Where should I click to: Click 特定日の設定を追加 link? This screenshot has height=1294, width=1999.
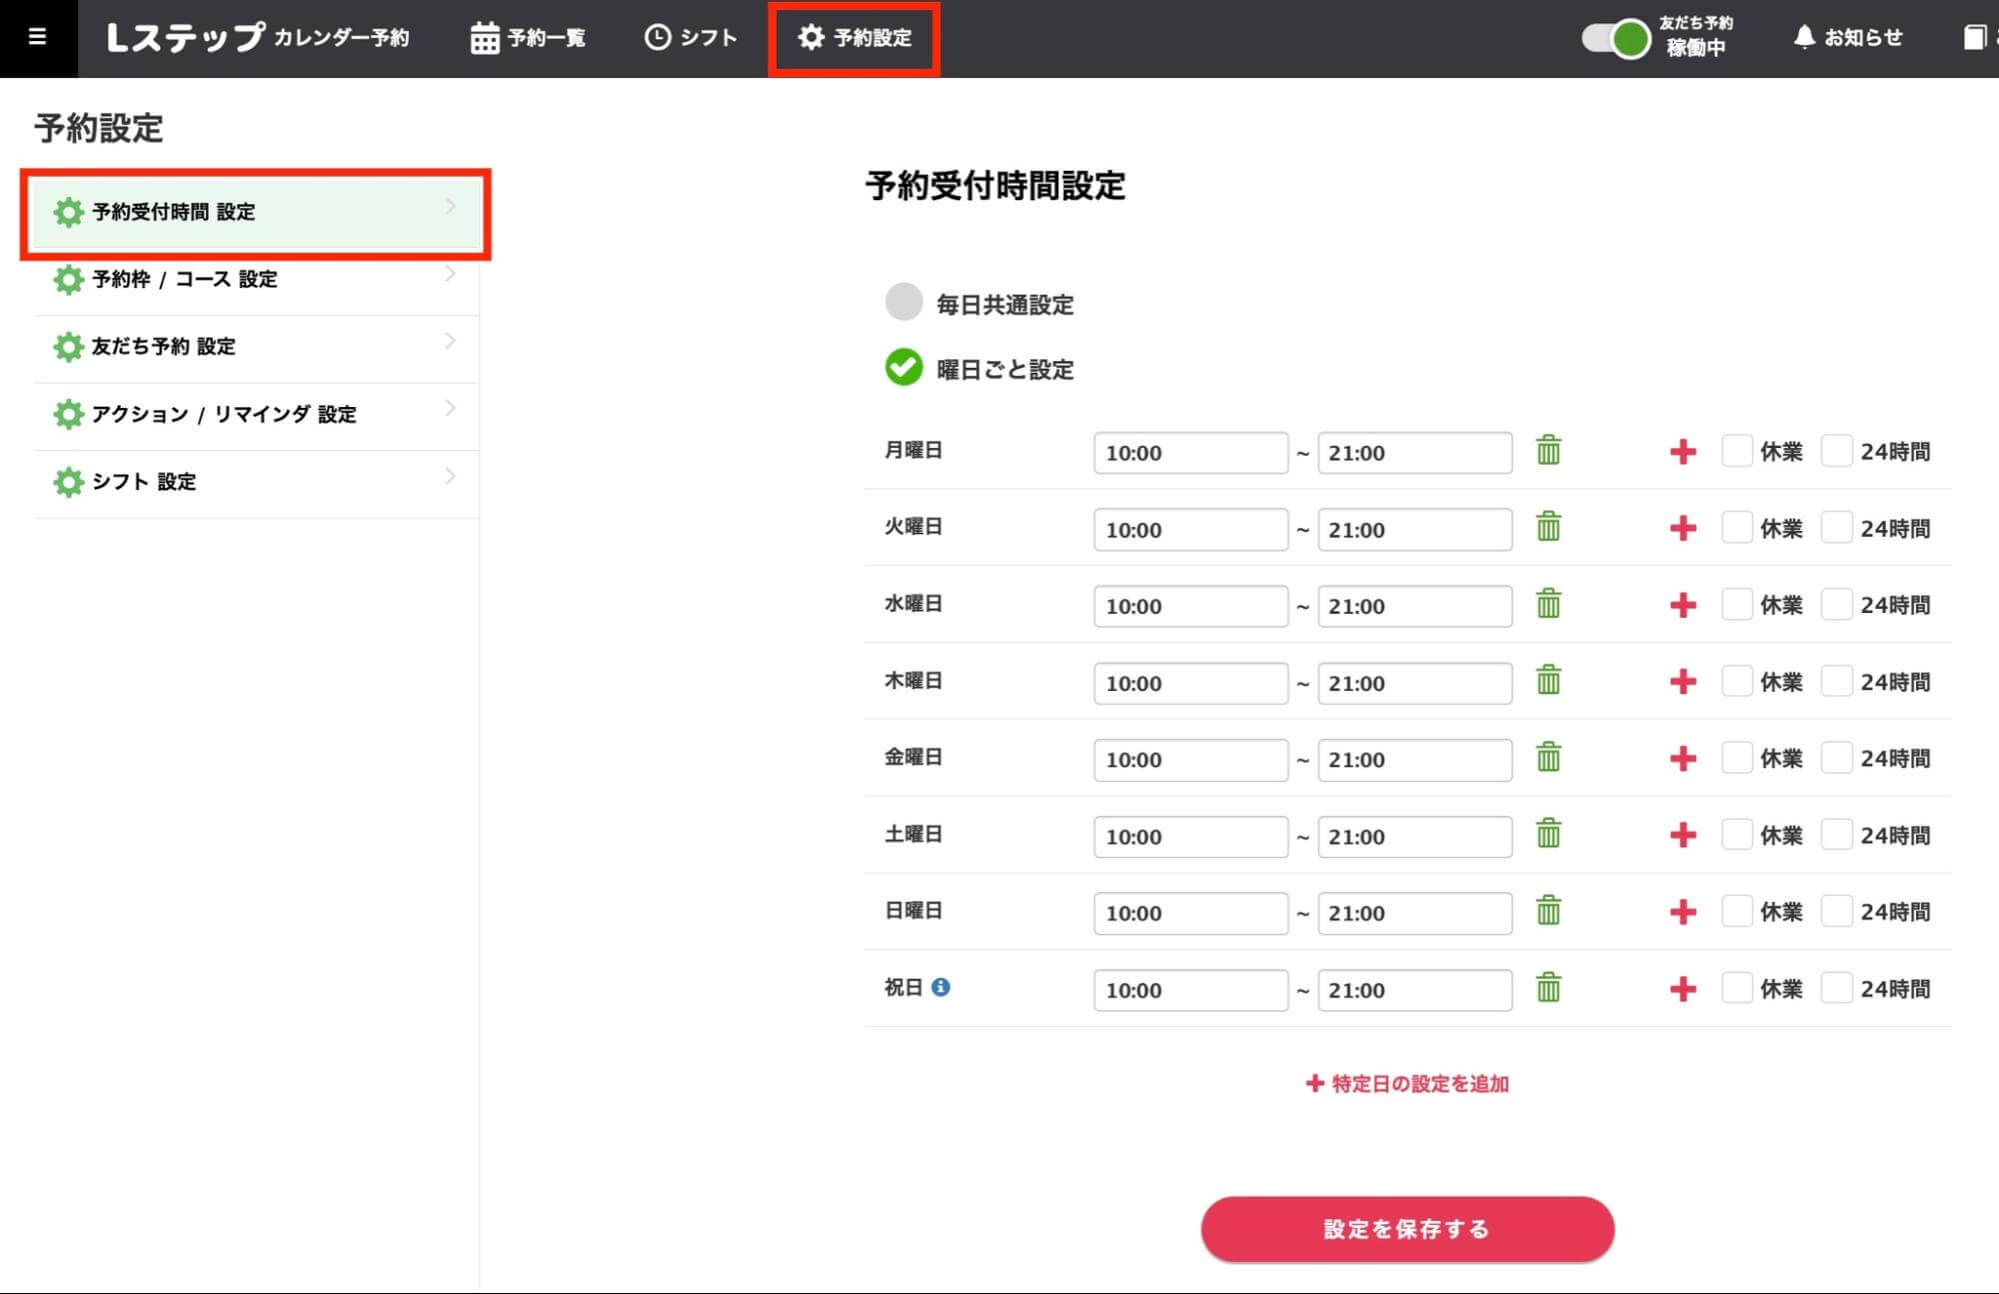1407,1083
